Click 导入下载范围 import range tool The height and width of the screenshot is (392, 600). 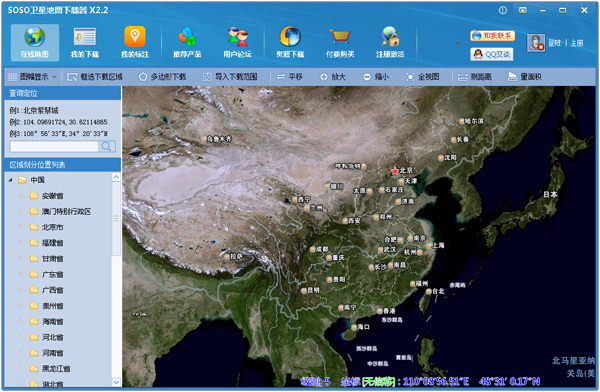(x=230, y=77)
